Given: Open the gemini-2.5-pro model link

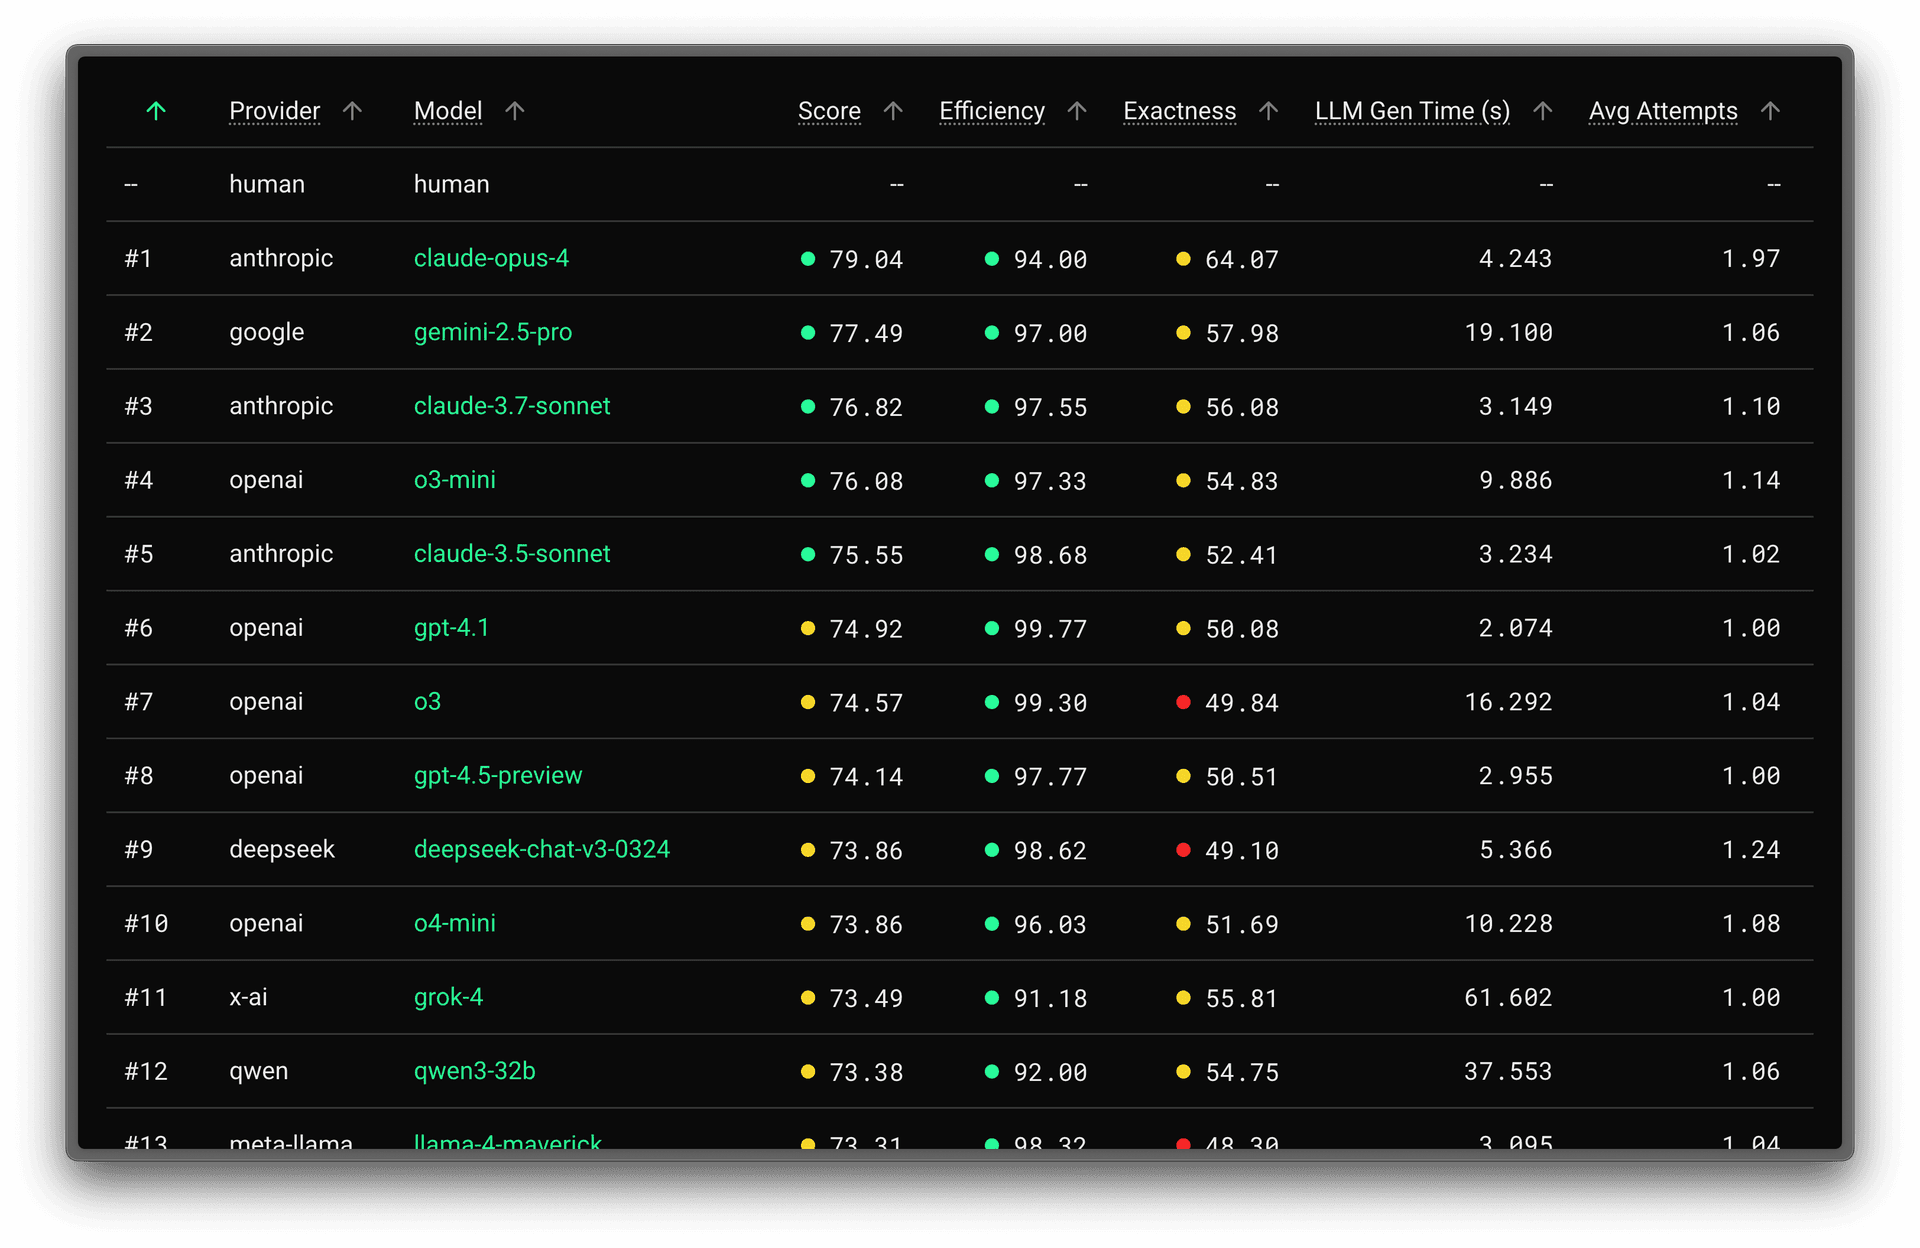Looking at the screenshot, I should [x=493, y=332].
